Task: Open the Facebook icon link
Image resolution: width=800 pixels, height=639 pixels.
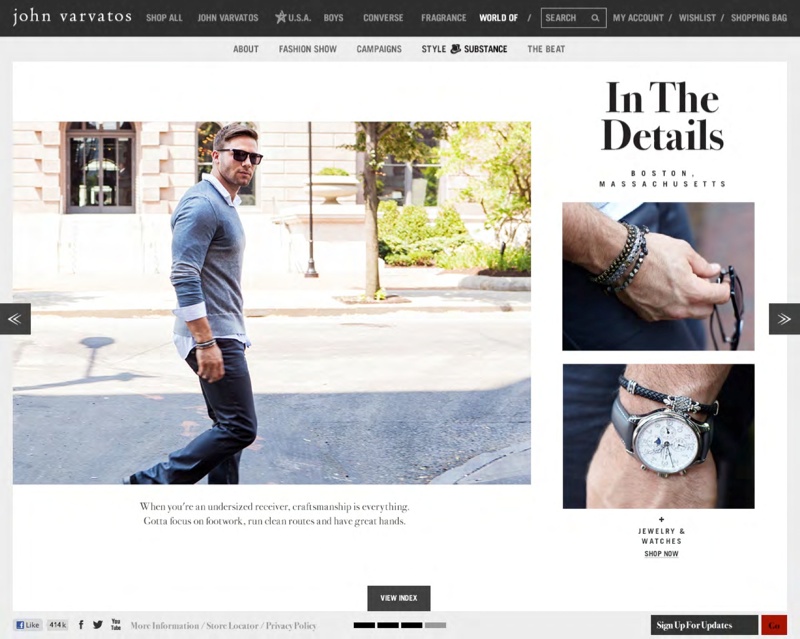Action: (x=81, y=625)
